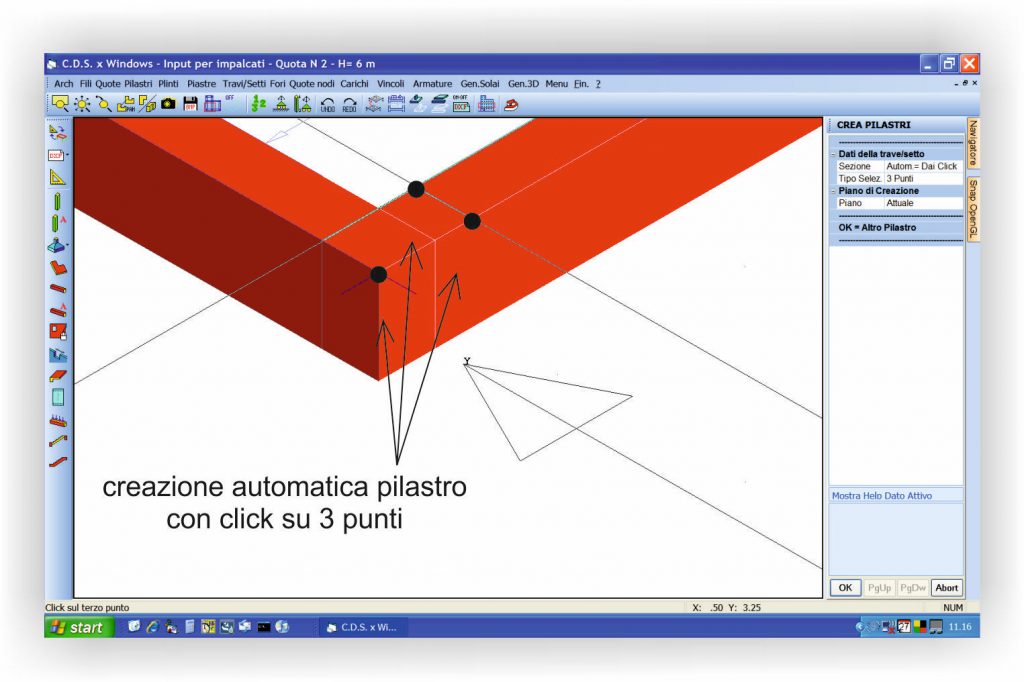This screenshot has width=1024, height=682.
Task: Click the taskbar clock showing 11.16
Action: point(960,626)
